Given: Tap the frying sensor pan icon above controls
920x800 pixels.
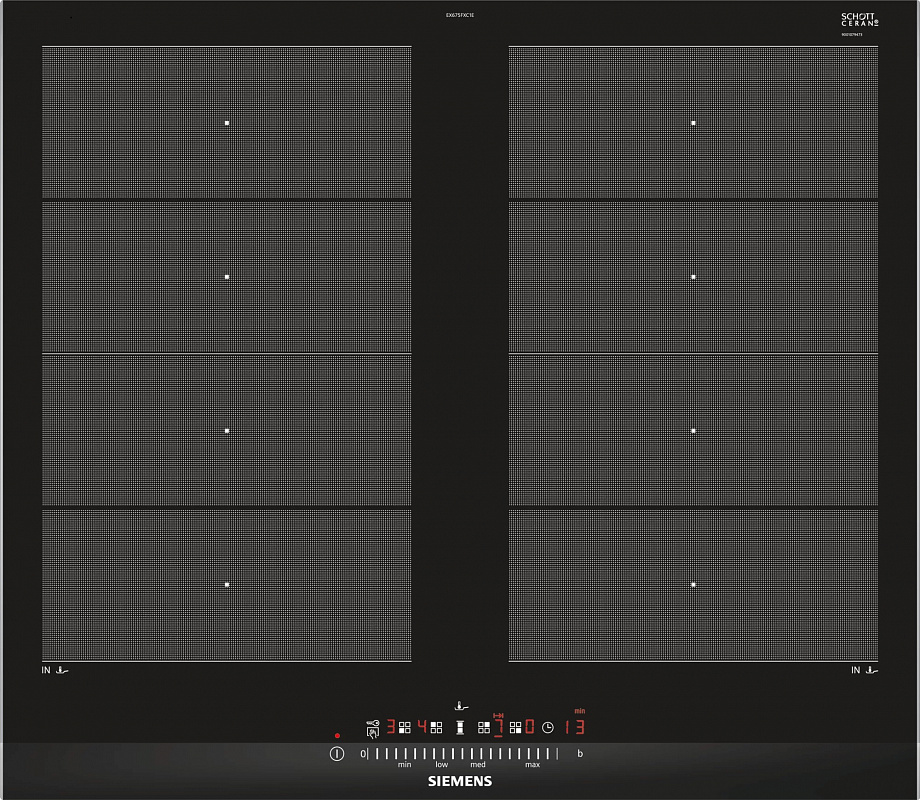Looking at the screenshot, I should (x=460, y=706).
